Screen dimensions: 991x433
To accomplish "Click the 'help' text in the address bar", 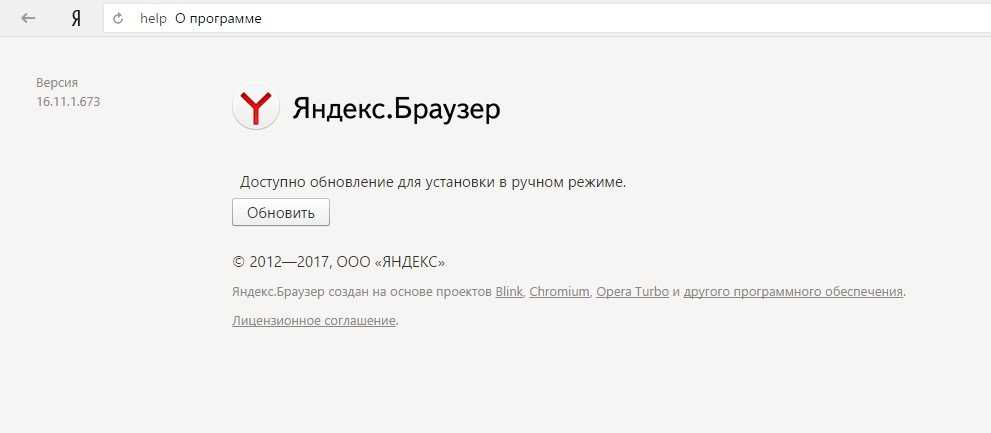I will pyautogui.click(x=153, y=18).
